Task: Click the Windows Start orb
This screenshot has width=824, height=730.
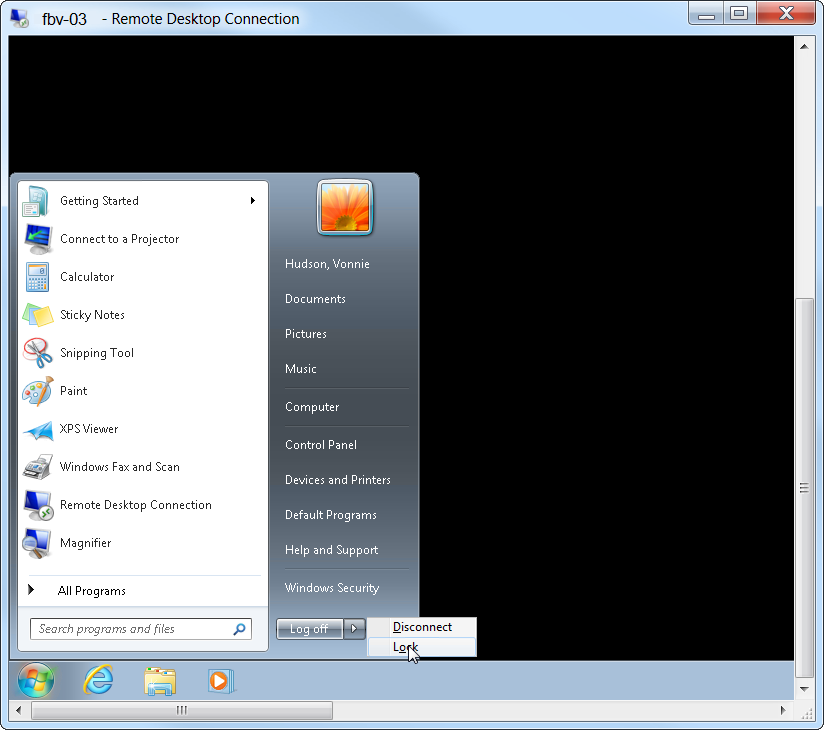Action: pos(36,680)
